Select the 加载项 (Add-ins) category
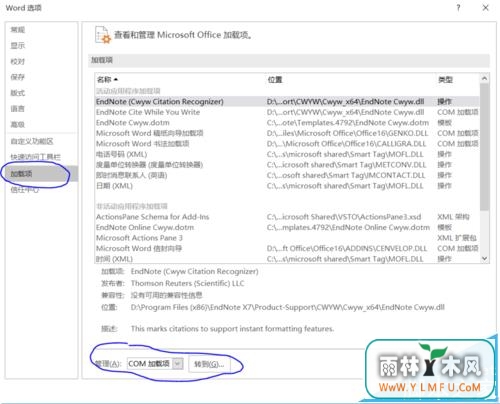Image resolution: width=500 pixels, height=404 pixels. point(42,174)
